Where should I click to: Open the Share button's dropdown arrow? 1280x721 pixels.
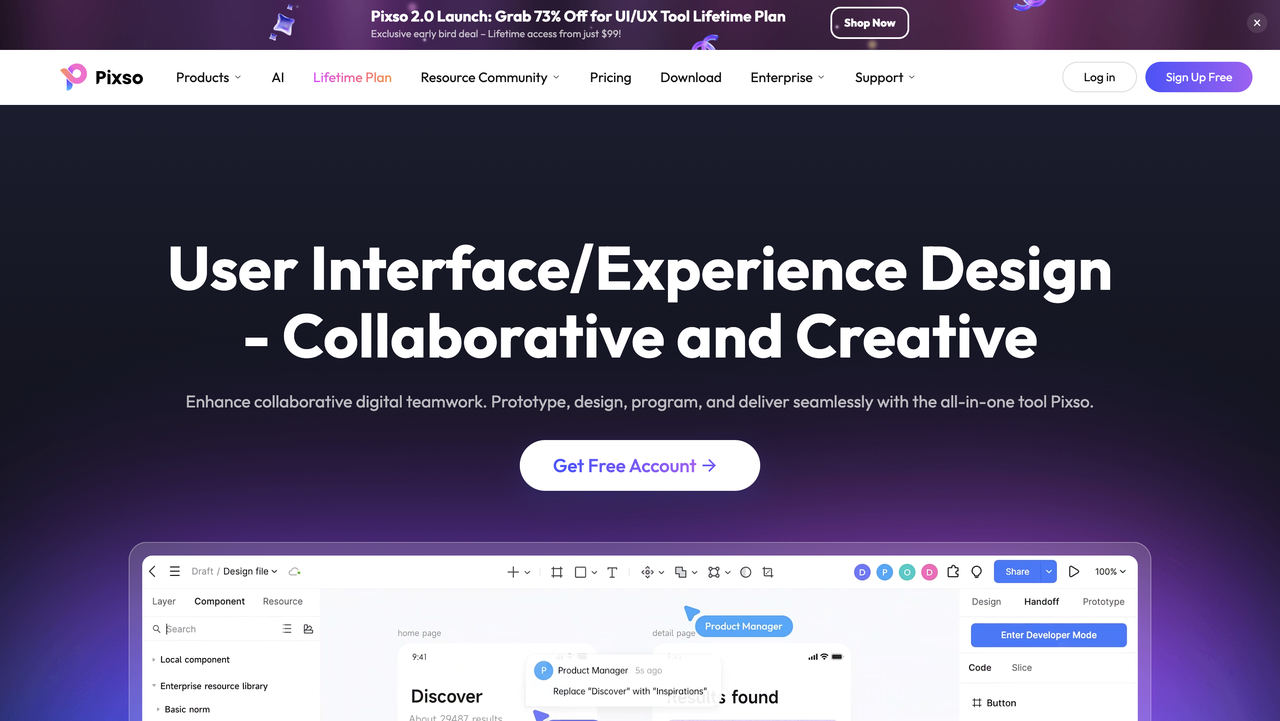1048,572
